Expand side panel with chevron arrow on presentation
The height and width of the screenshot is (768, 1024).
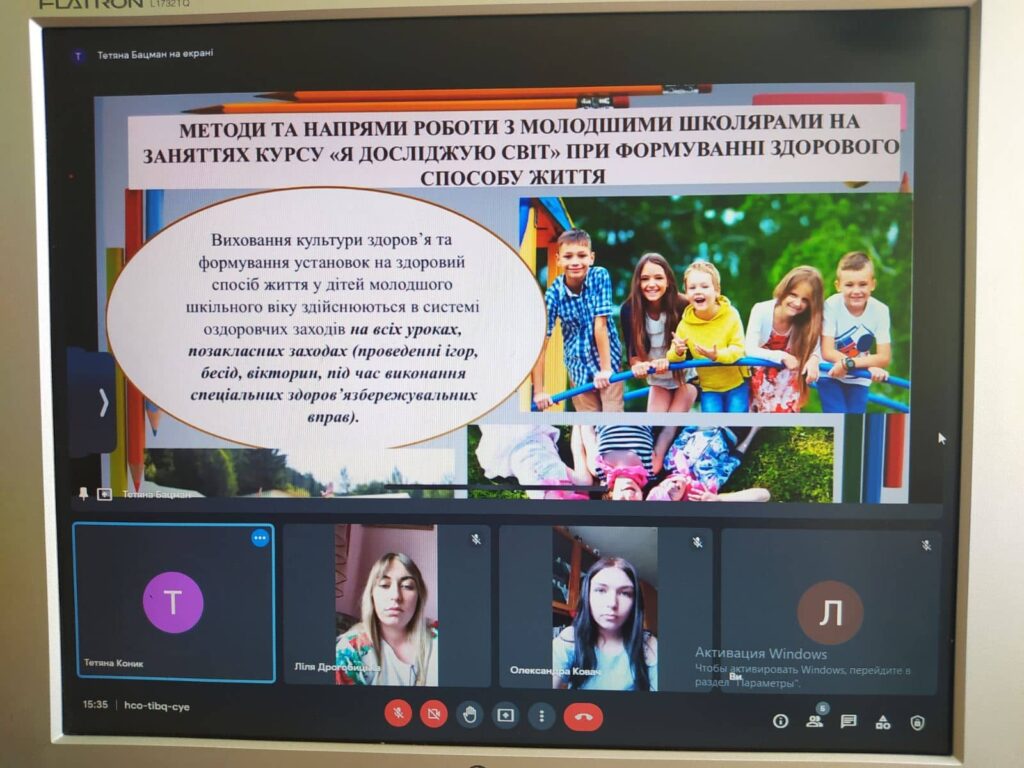tap(101, 402)
